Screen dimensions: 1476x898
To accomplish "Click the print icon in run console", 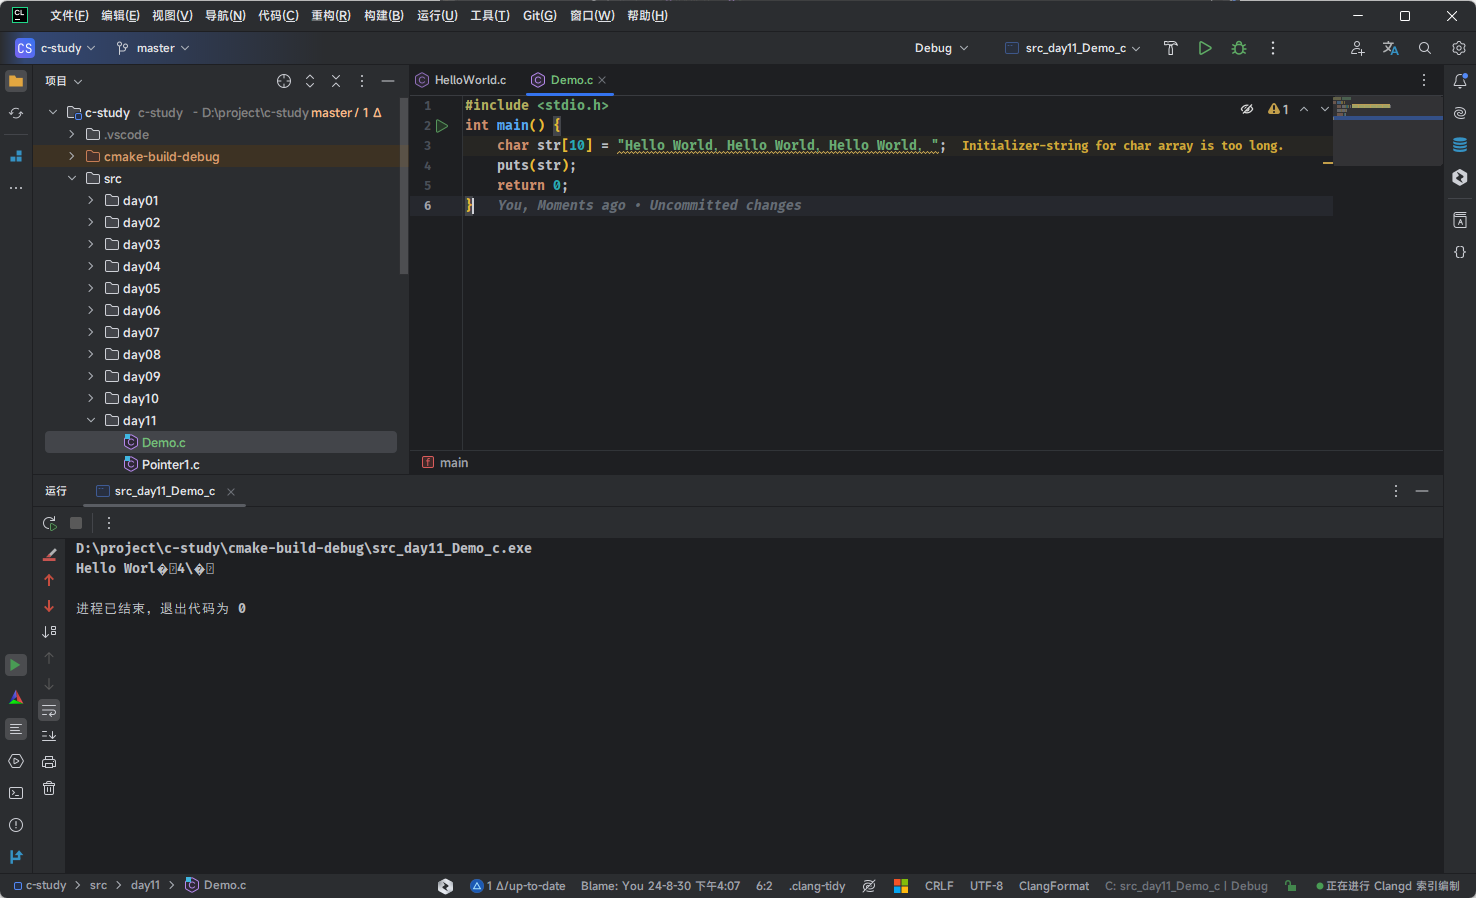I will click(49, 762).
